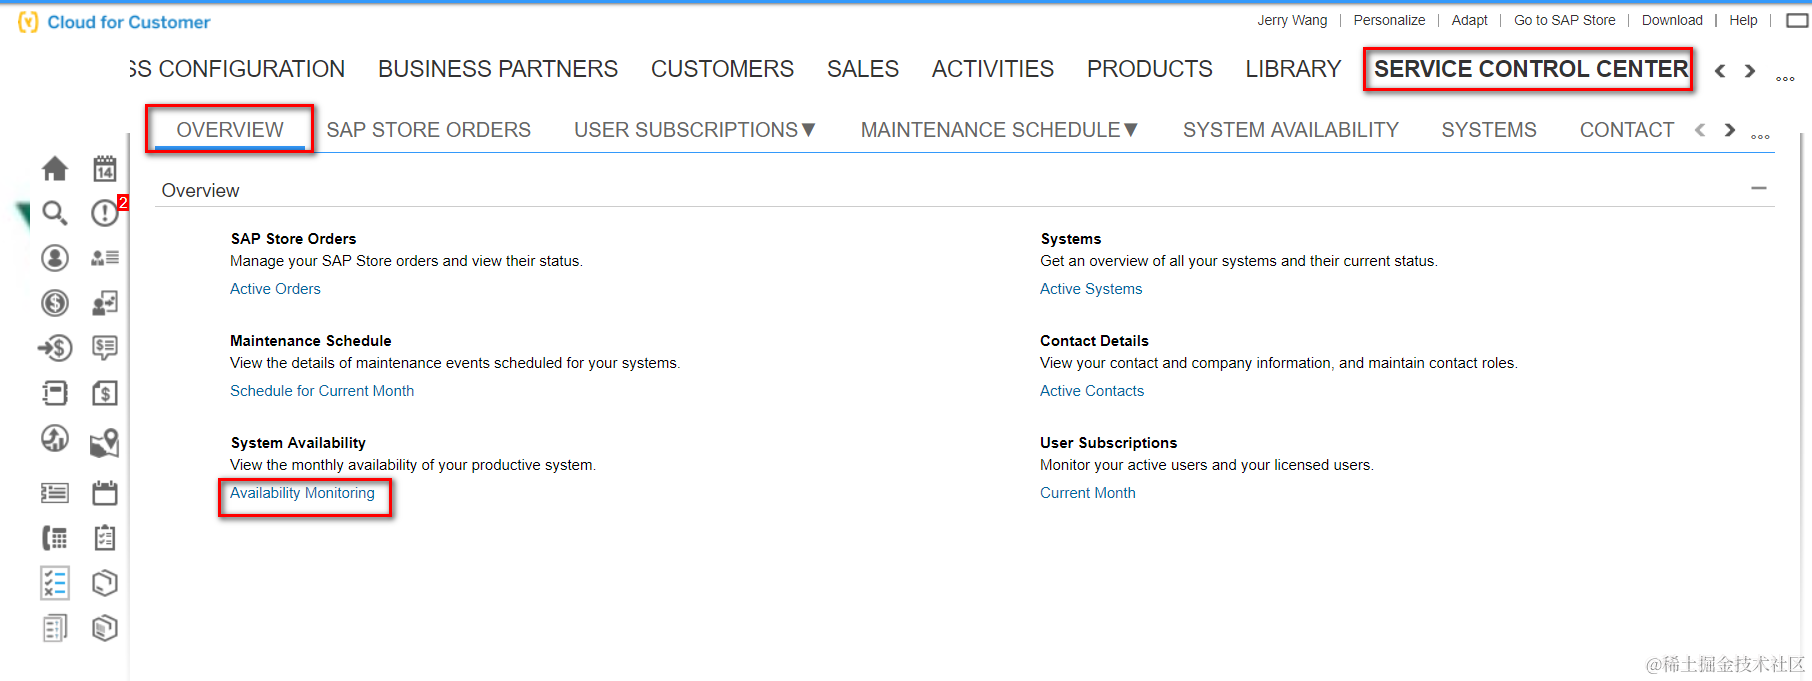Open the Help link
1812x681 pixels.
1743,20
